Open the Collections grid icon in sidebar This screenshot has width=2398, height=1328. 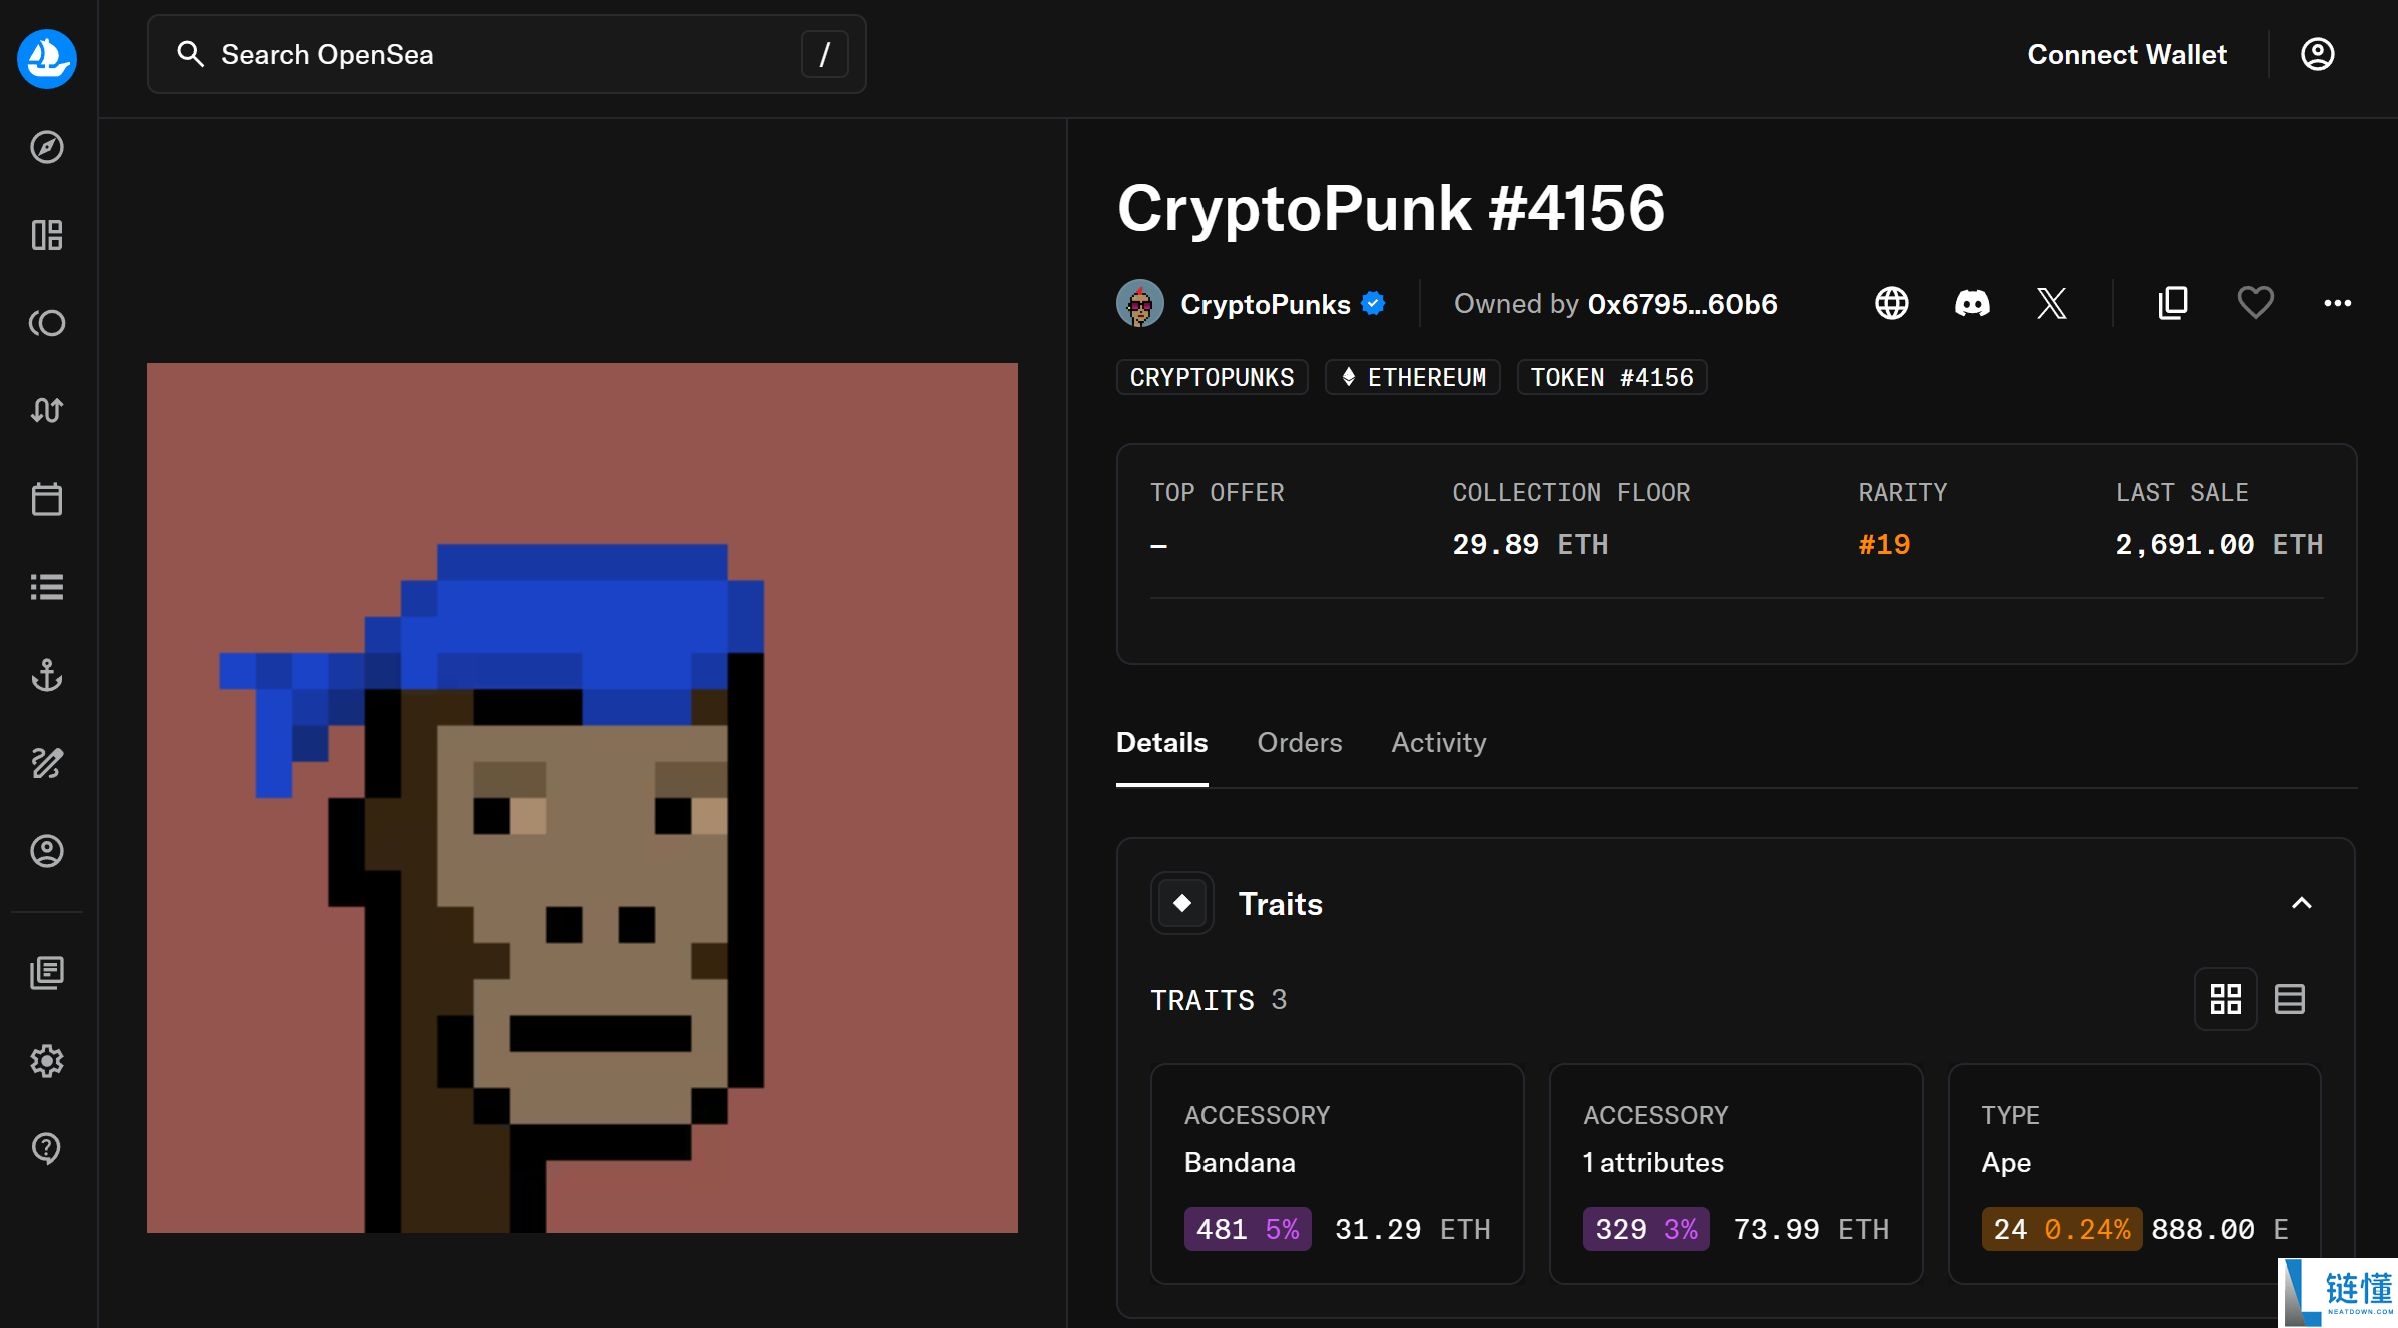coord(47,235)
